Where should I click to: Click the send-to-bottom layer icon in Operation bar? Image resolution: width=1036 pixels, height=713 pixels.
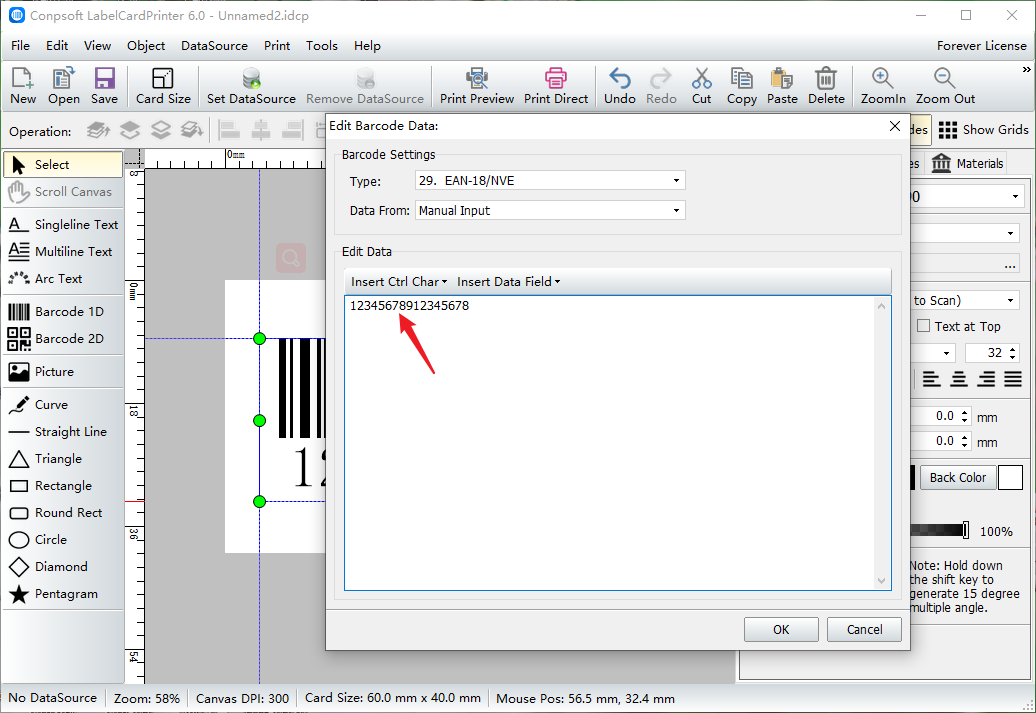point(192,130)
